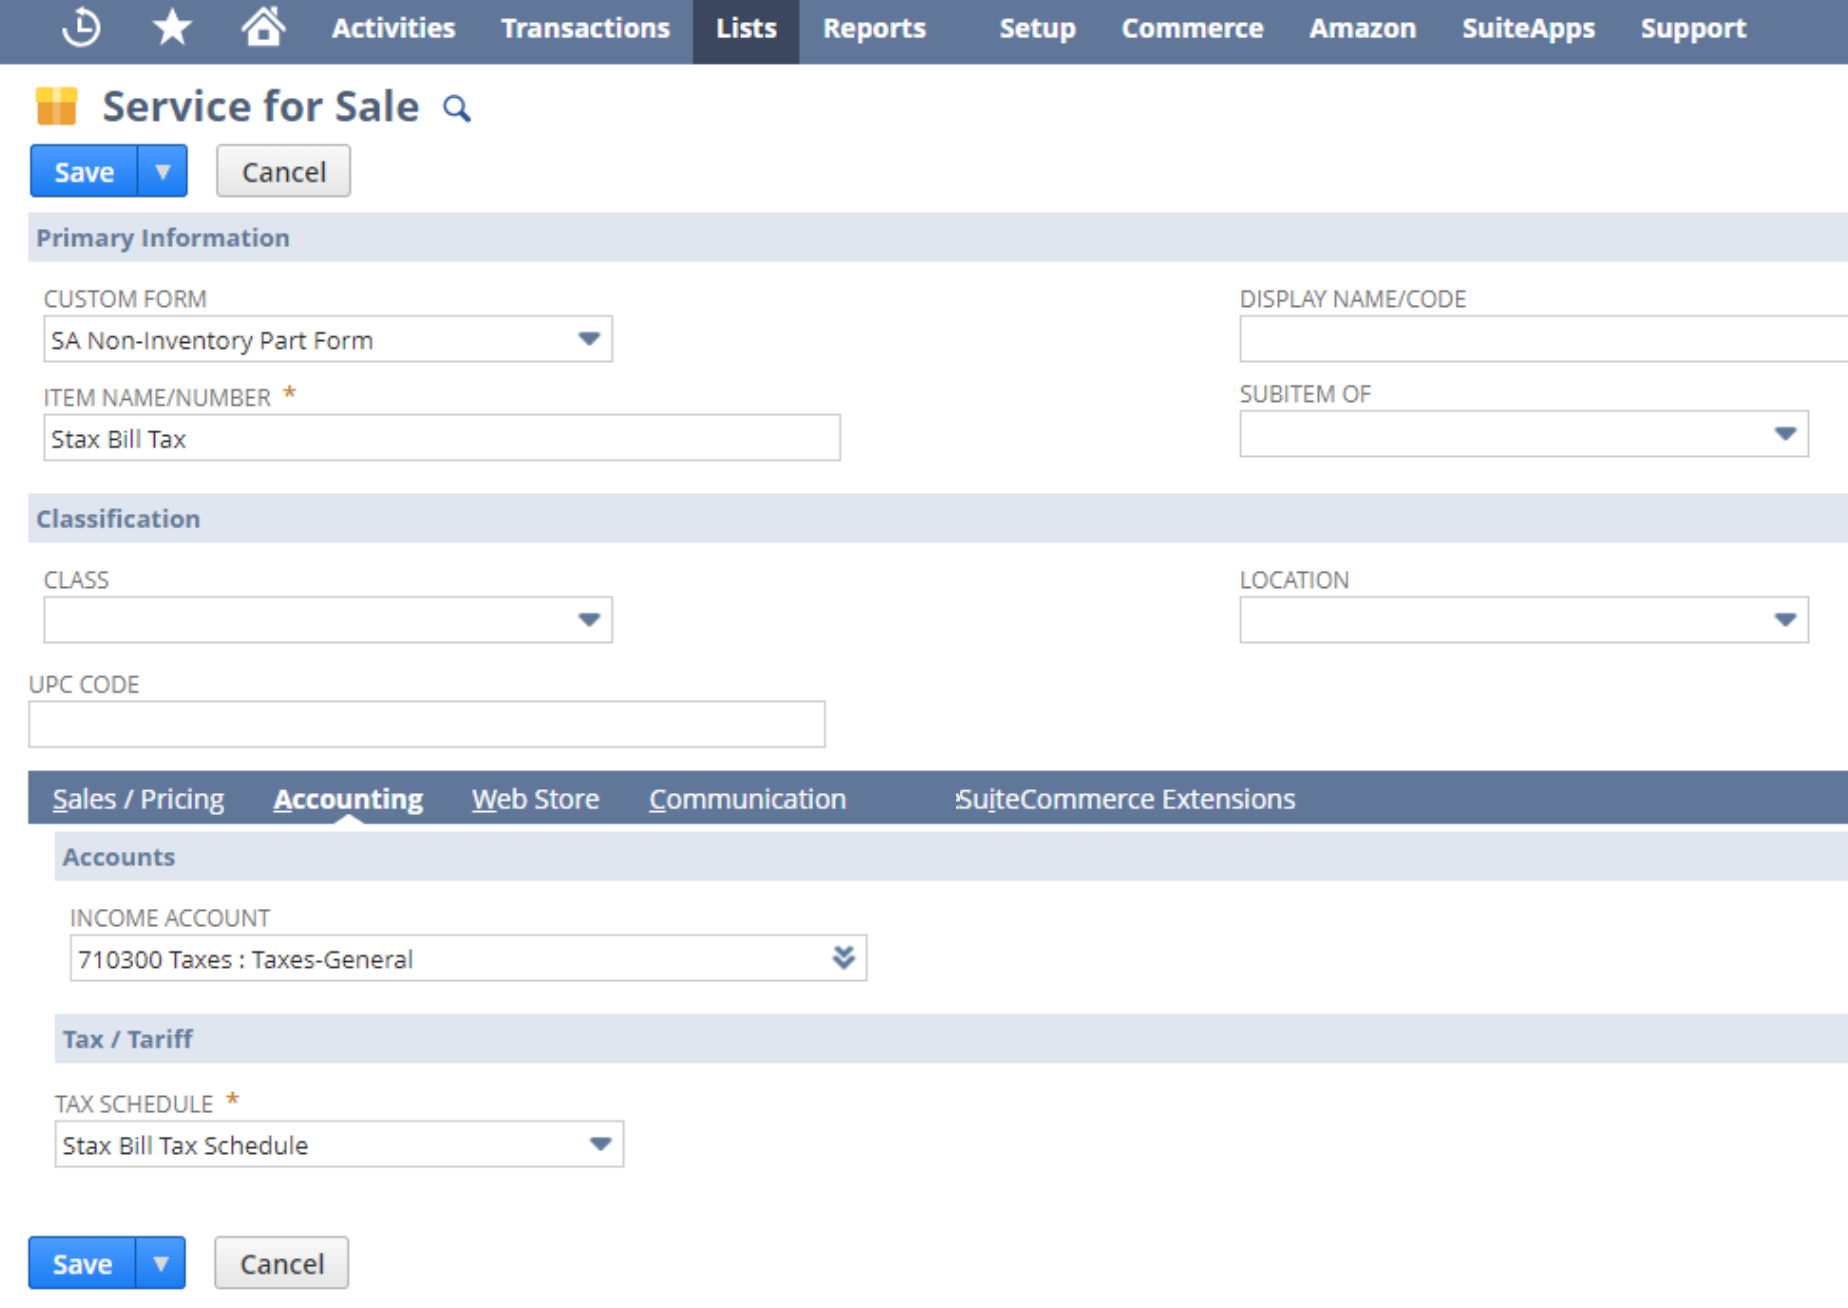Expand the Subitem Of dropdown
Image resolution: width=1848 pixels, height=1308 pixels.
coord(1523,434)
